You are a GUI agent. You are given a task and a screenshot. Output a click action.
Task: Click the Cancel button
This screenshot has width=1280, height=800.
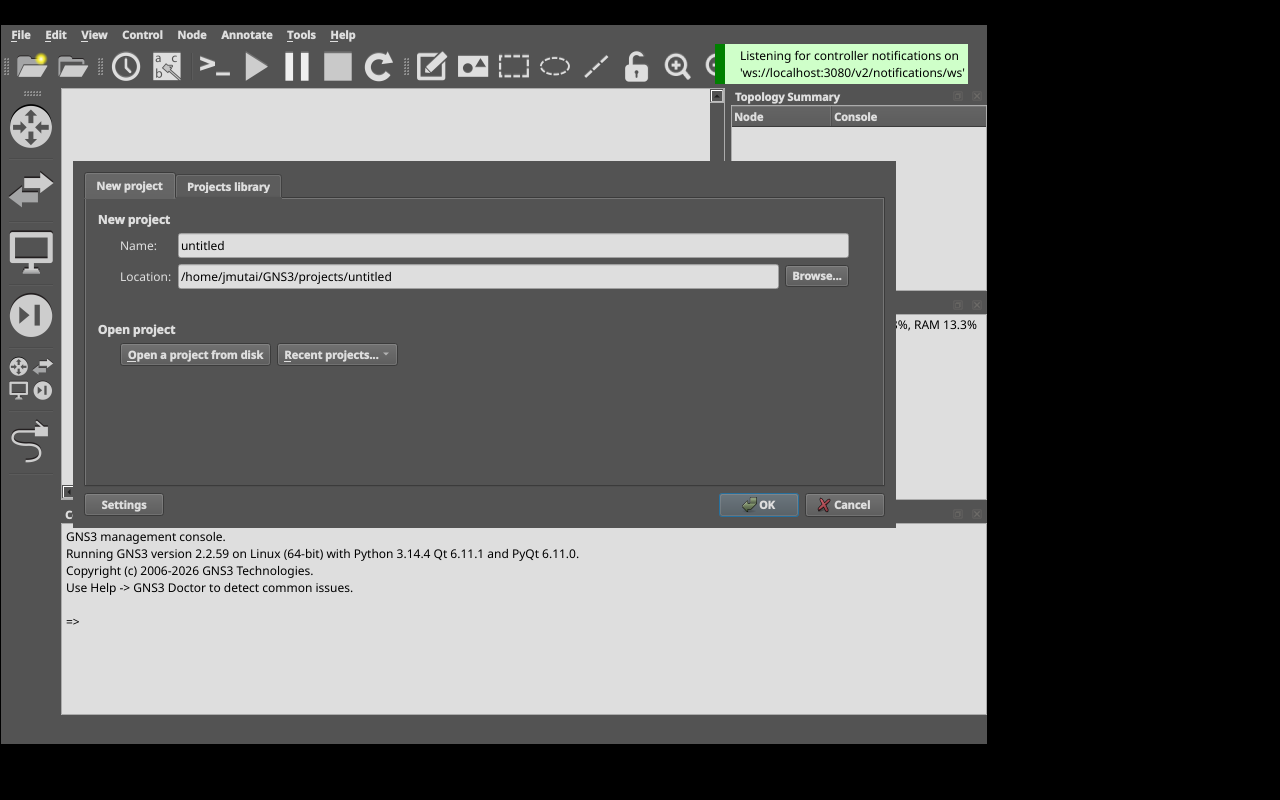click(845, 505)
